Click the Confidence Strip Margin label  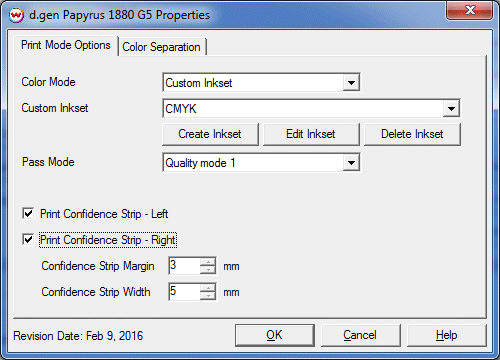coord(98,266)
